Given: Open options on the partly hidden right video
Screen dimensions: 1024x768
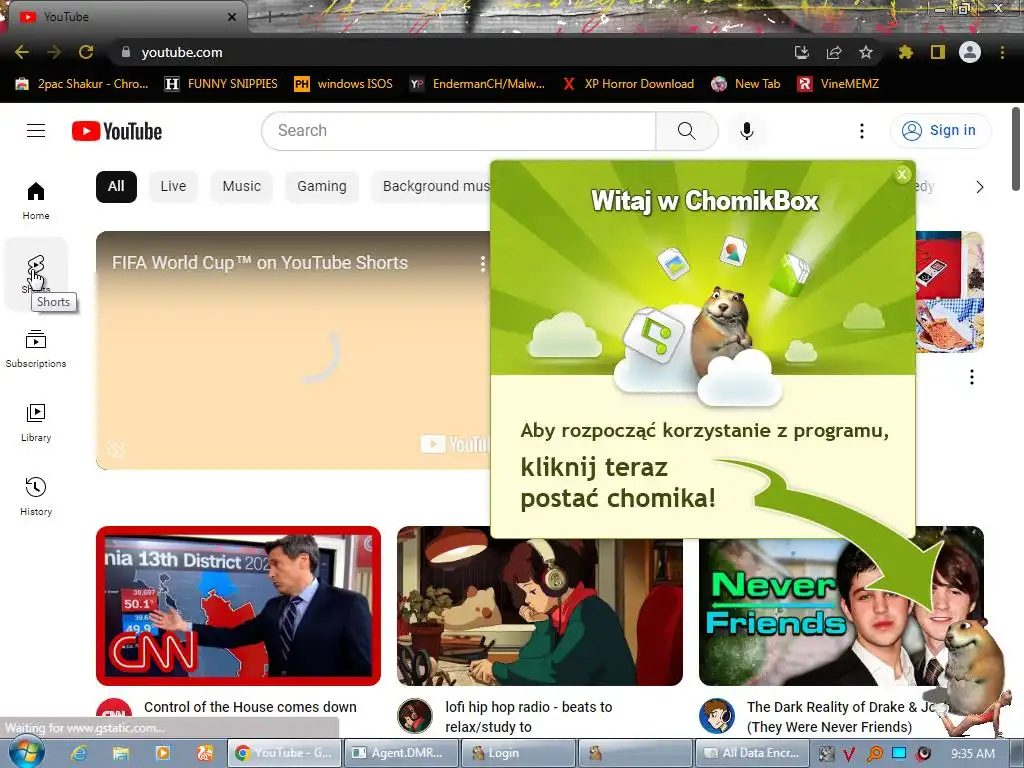Looking at the screenshot, I should [x=972, y=377].
